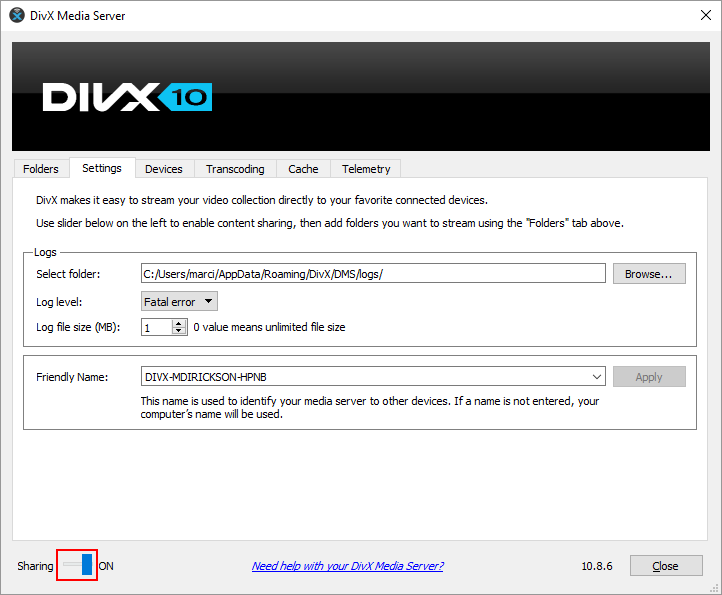
Task: Increase log file size with up arrow
Action: tap(179, 323)
